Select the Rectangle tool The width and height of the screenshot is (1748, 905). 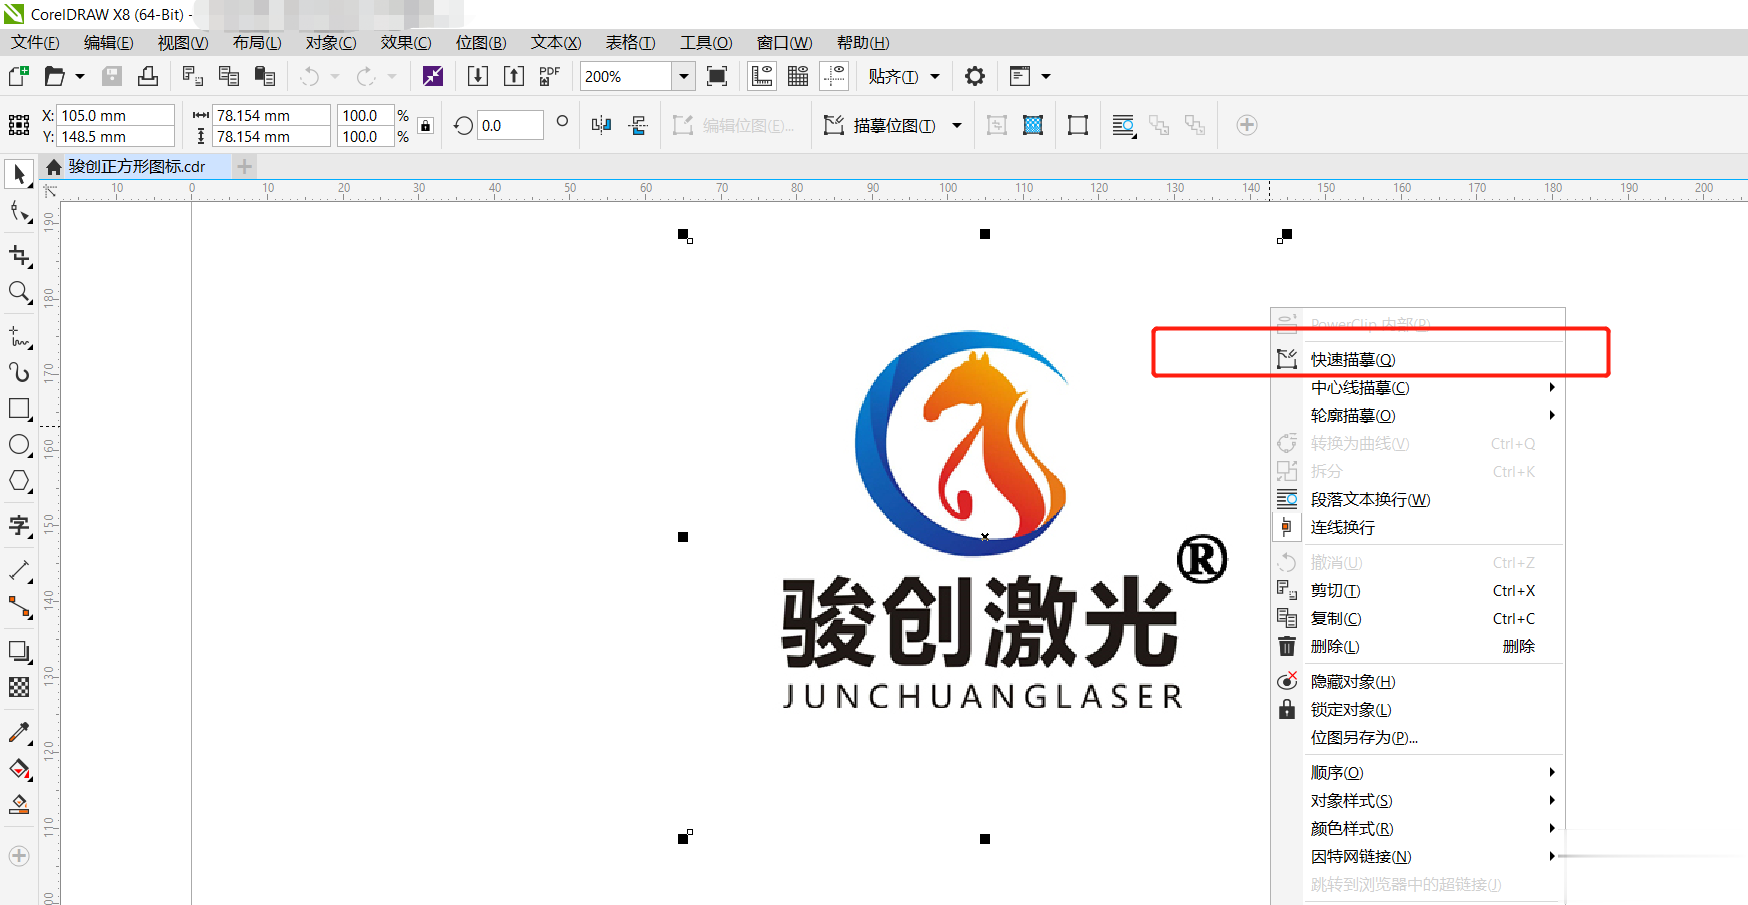pos(19,409)
